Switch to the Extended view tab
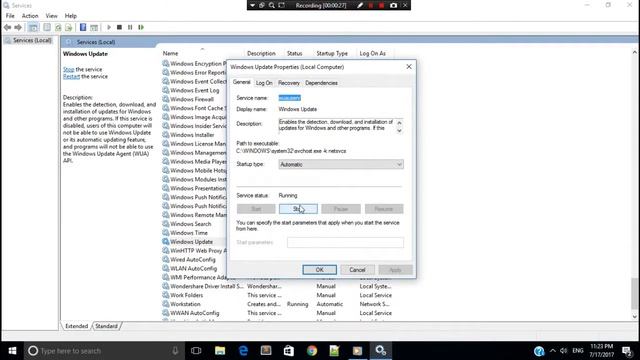This screenshot has height=360, width=640. click(x=76, y=326)
